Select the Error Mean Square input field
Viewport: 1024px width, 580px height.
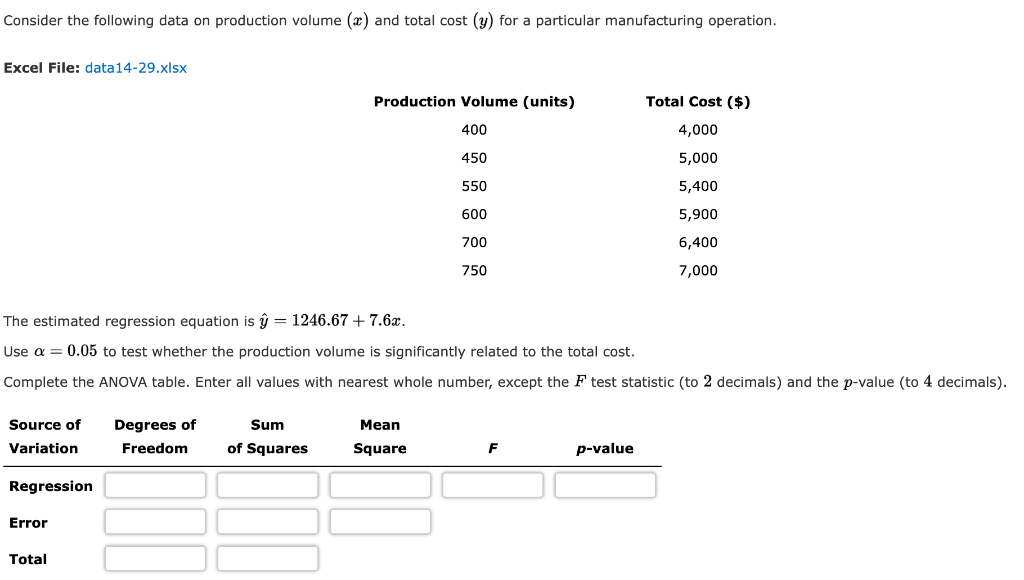point(380,521)
